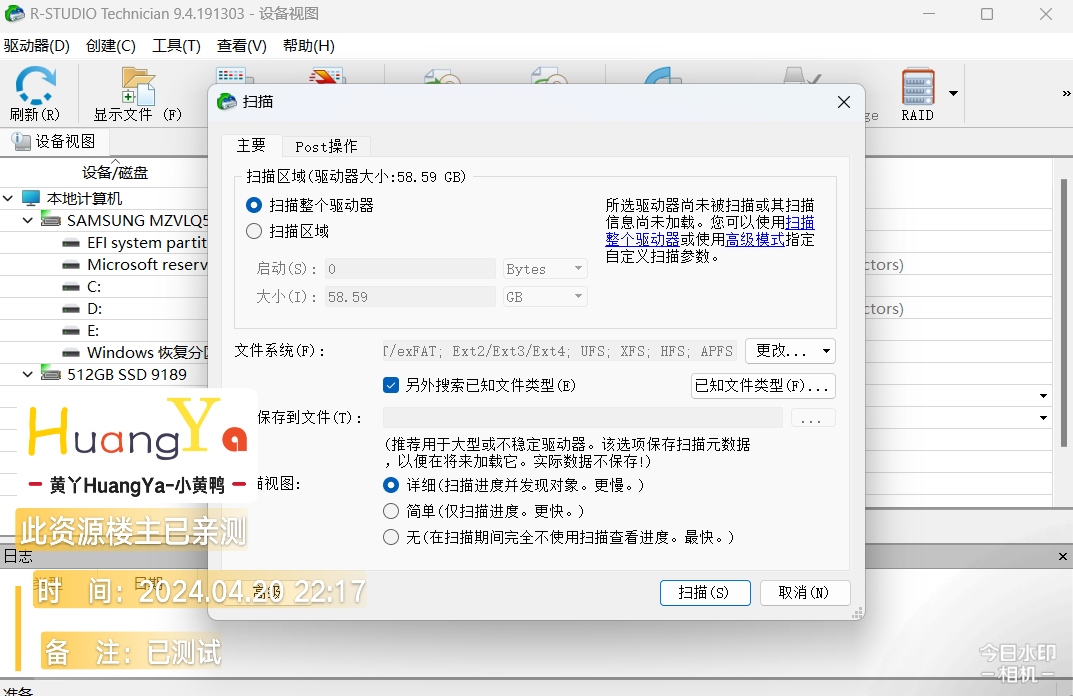Open the 帮助(H) menu
Screen dimensions: 1073x696
click(309, 46)
